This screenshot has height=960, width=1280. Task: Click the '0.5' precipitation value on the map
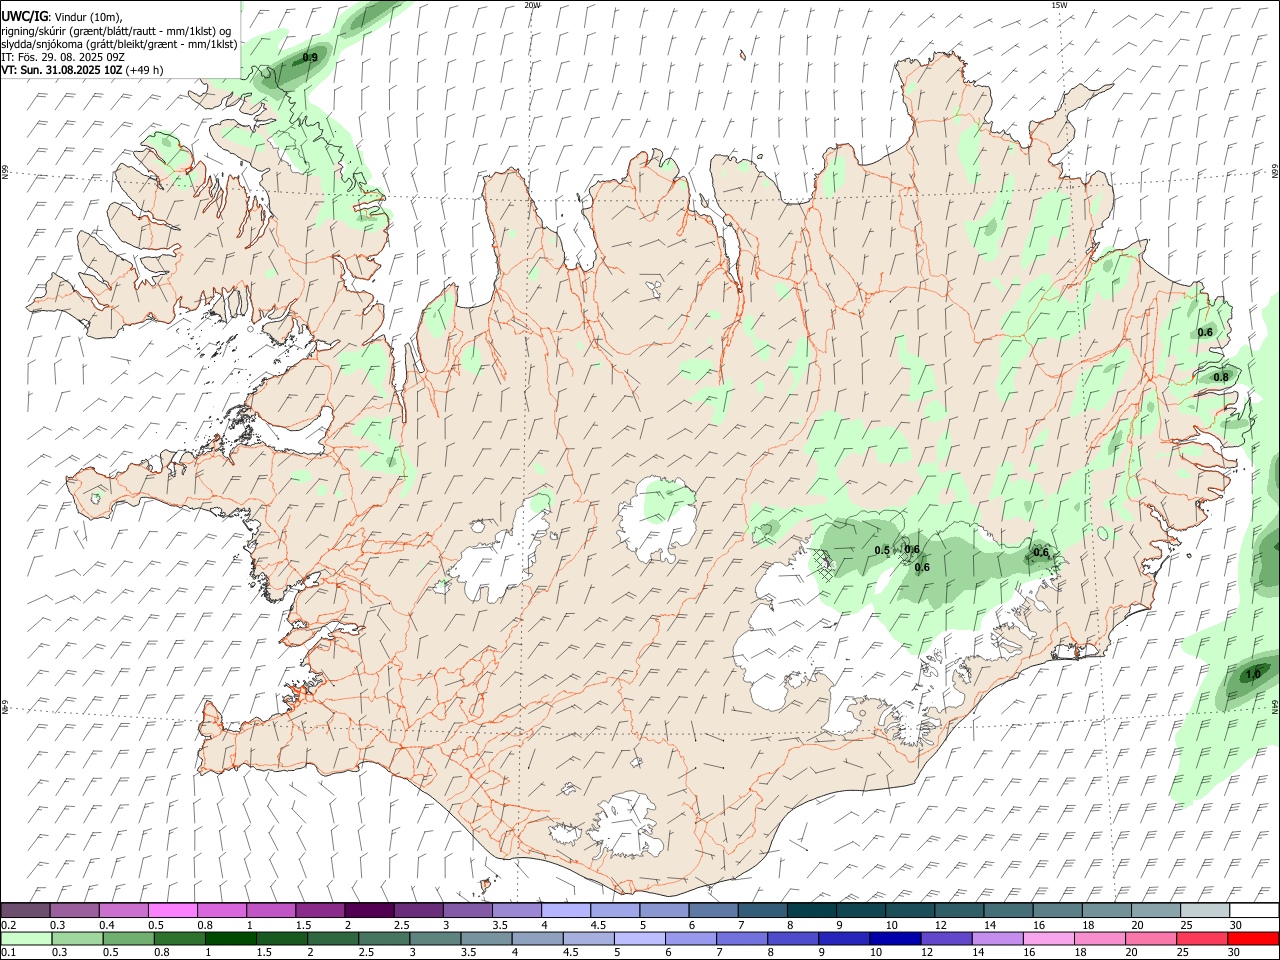coord(882,551)
